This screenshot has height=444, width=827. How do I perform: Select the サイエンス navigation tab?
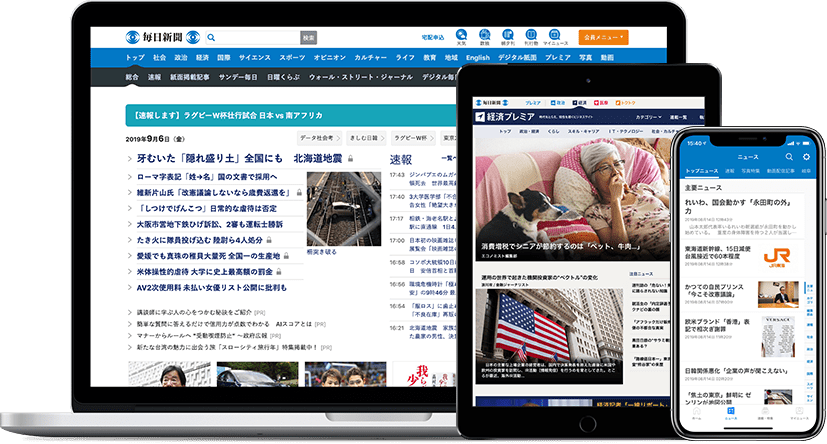(256, 58)
